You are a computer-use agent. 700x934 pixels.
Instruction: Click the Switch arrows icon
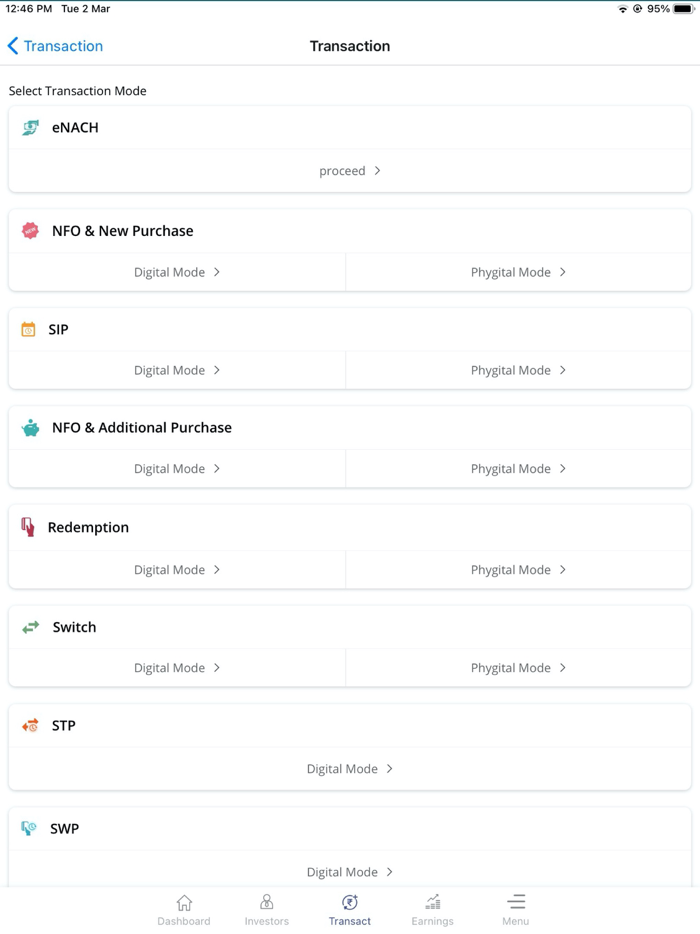28,627
